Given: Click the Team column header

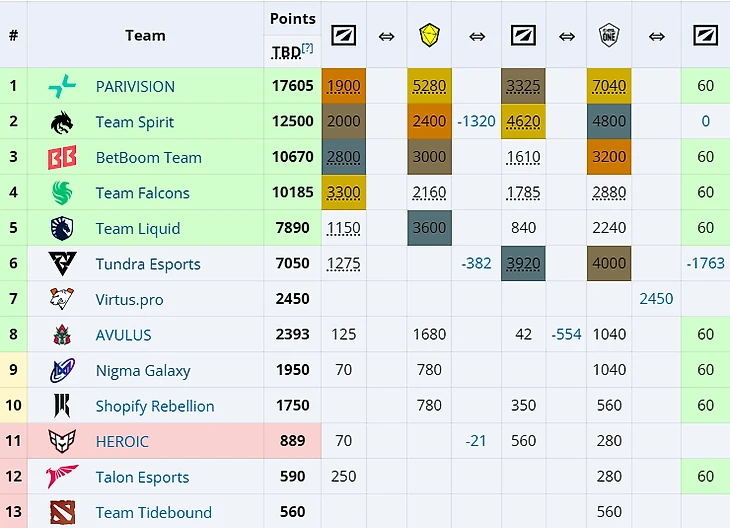Looking at the screenshot, I should coord(145,35).
